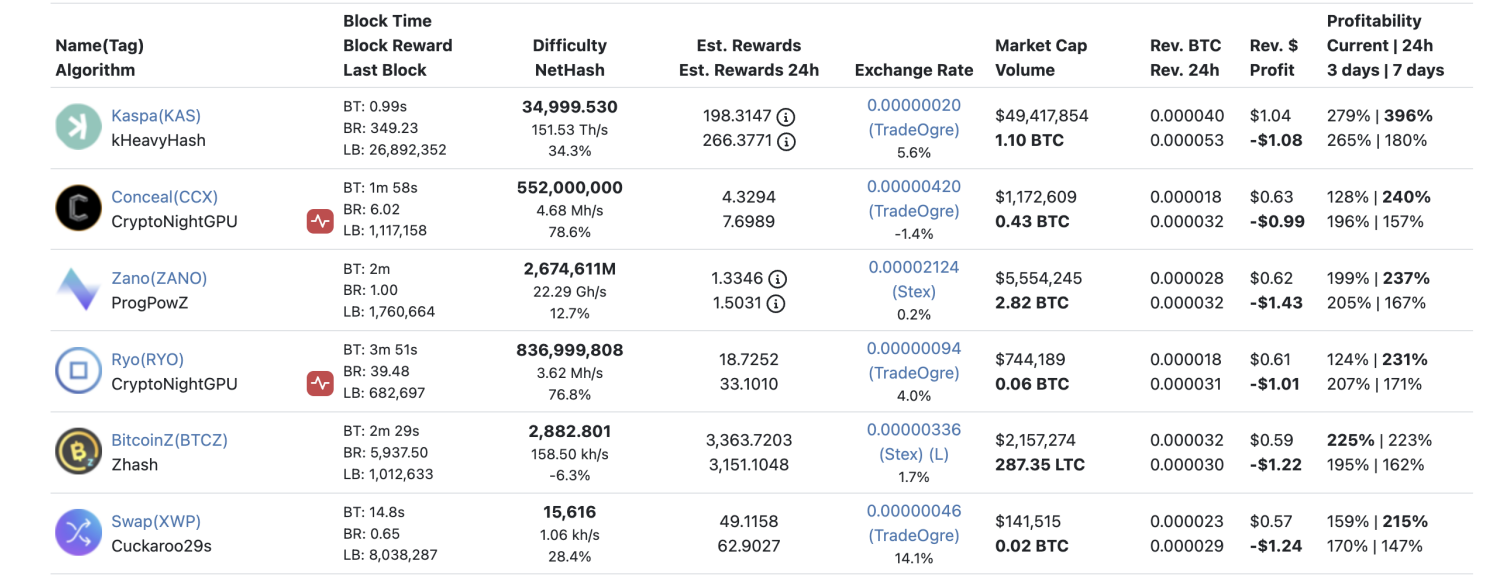This screenshot has height=578, width=1490.
Task: Open the Kaspa(KAS) coin page
Action: coord(156,115)
